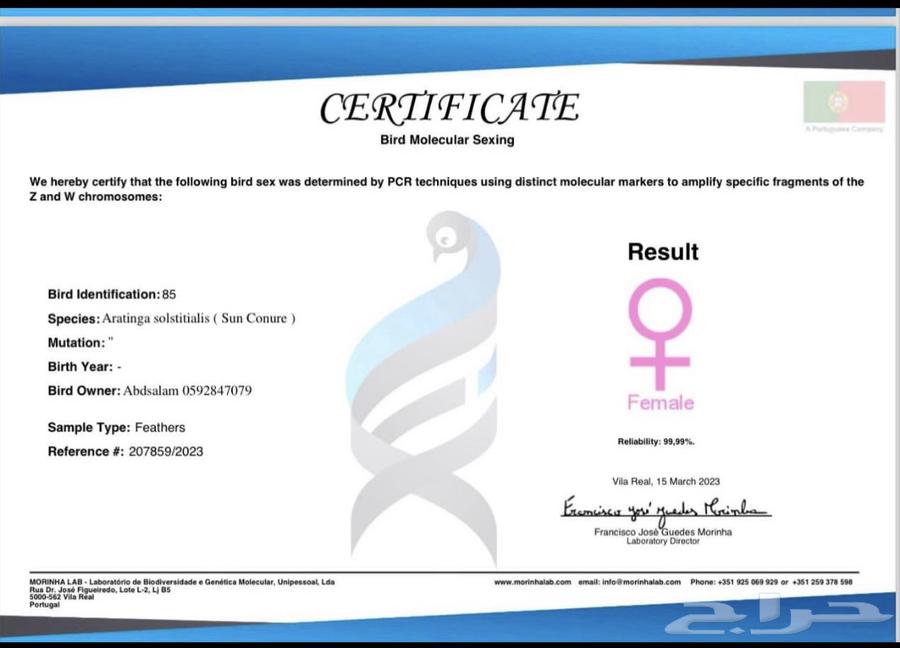900x648 pixels.
Task: Click the laboratory director's handwritten signature
Action: [665, 510]
